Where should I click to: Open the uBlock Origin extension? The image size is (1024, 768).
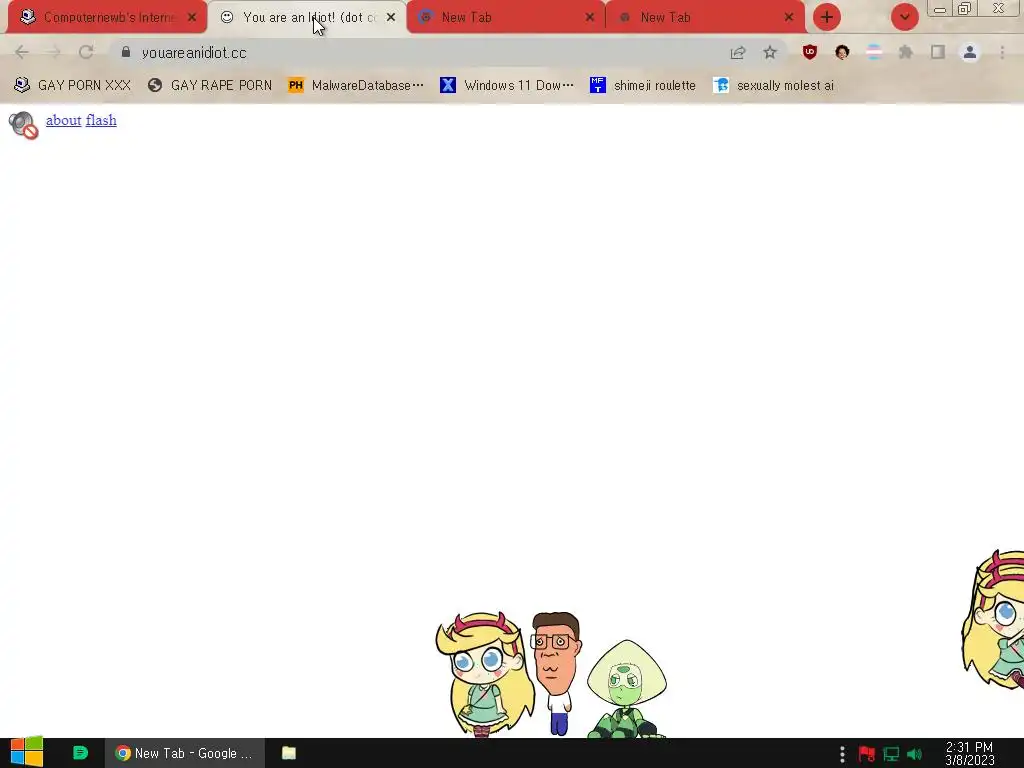click(x=810, y=52)
